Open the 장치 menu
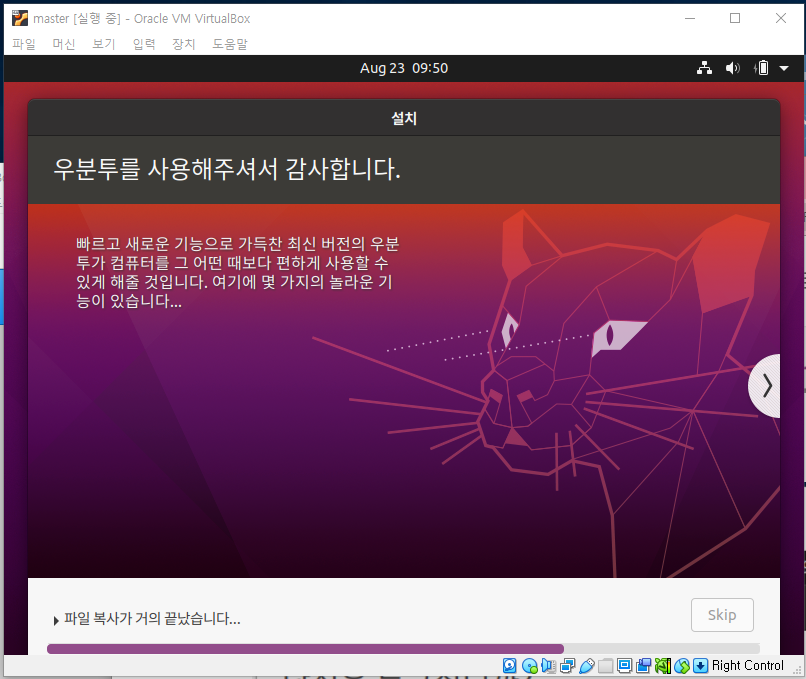Screen dimensions: 806x679 [x=184, y=44]
